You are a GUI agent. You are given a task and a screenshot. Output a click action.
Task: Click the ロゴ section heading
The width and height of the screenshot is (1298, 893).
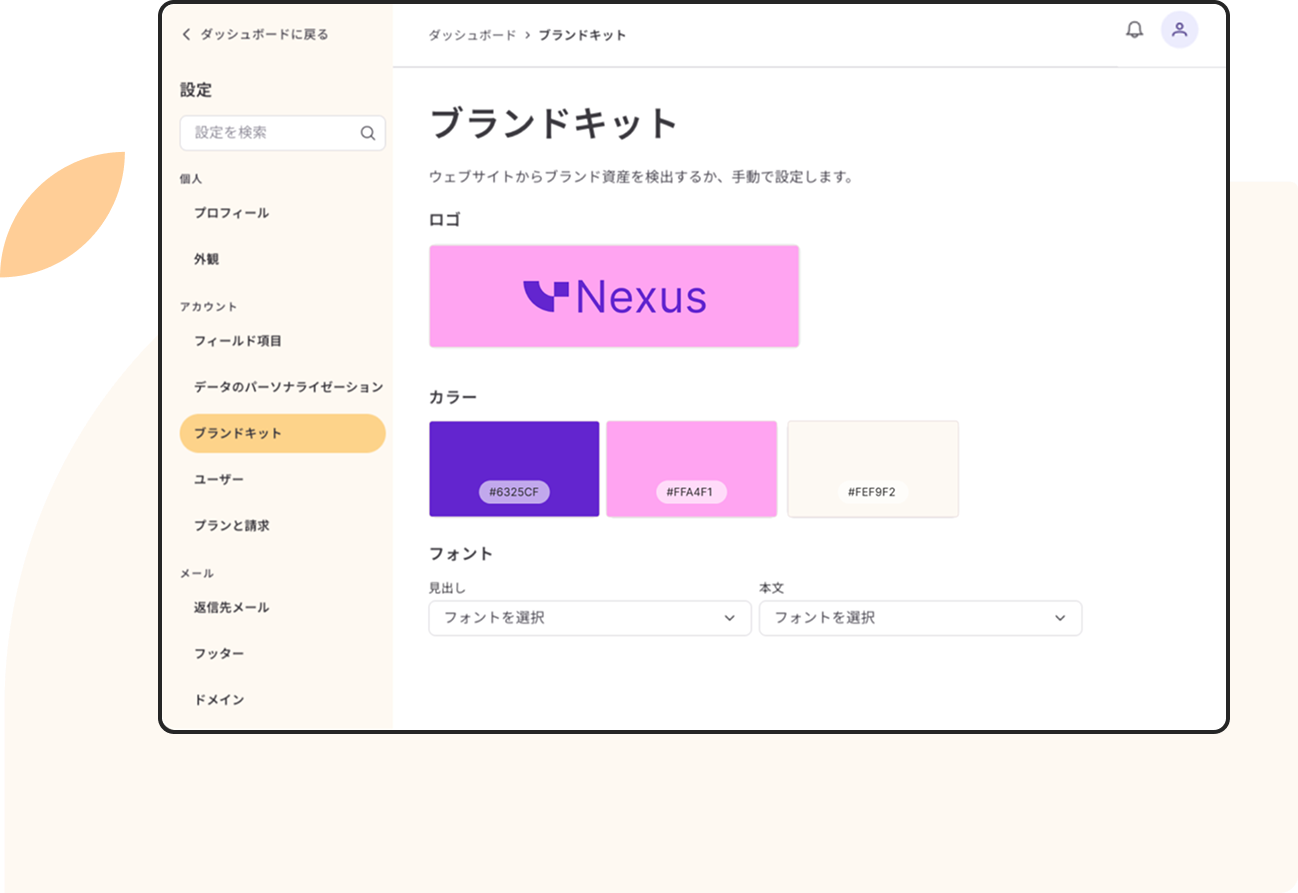445,220
